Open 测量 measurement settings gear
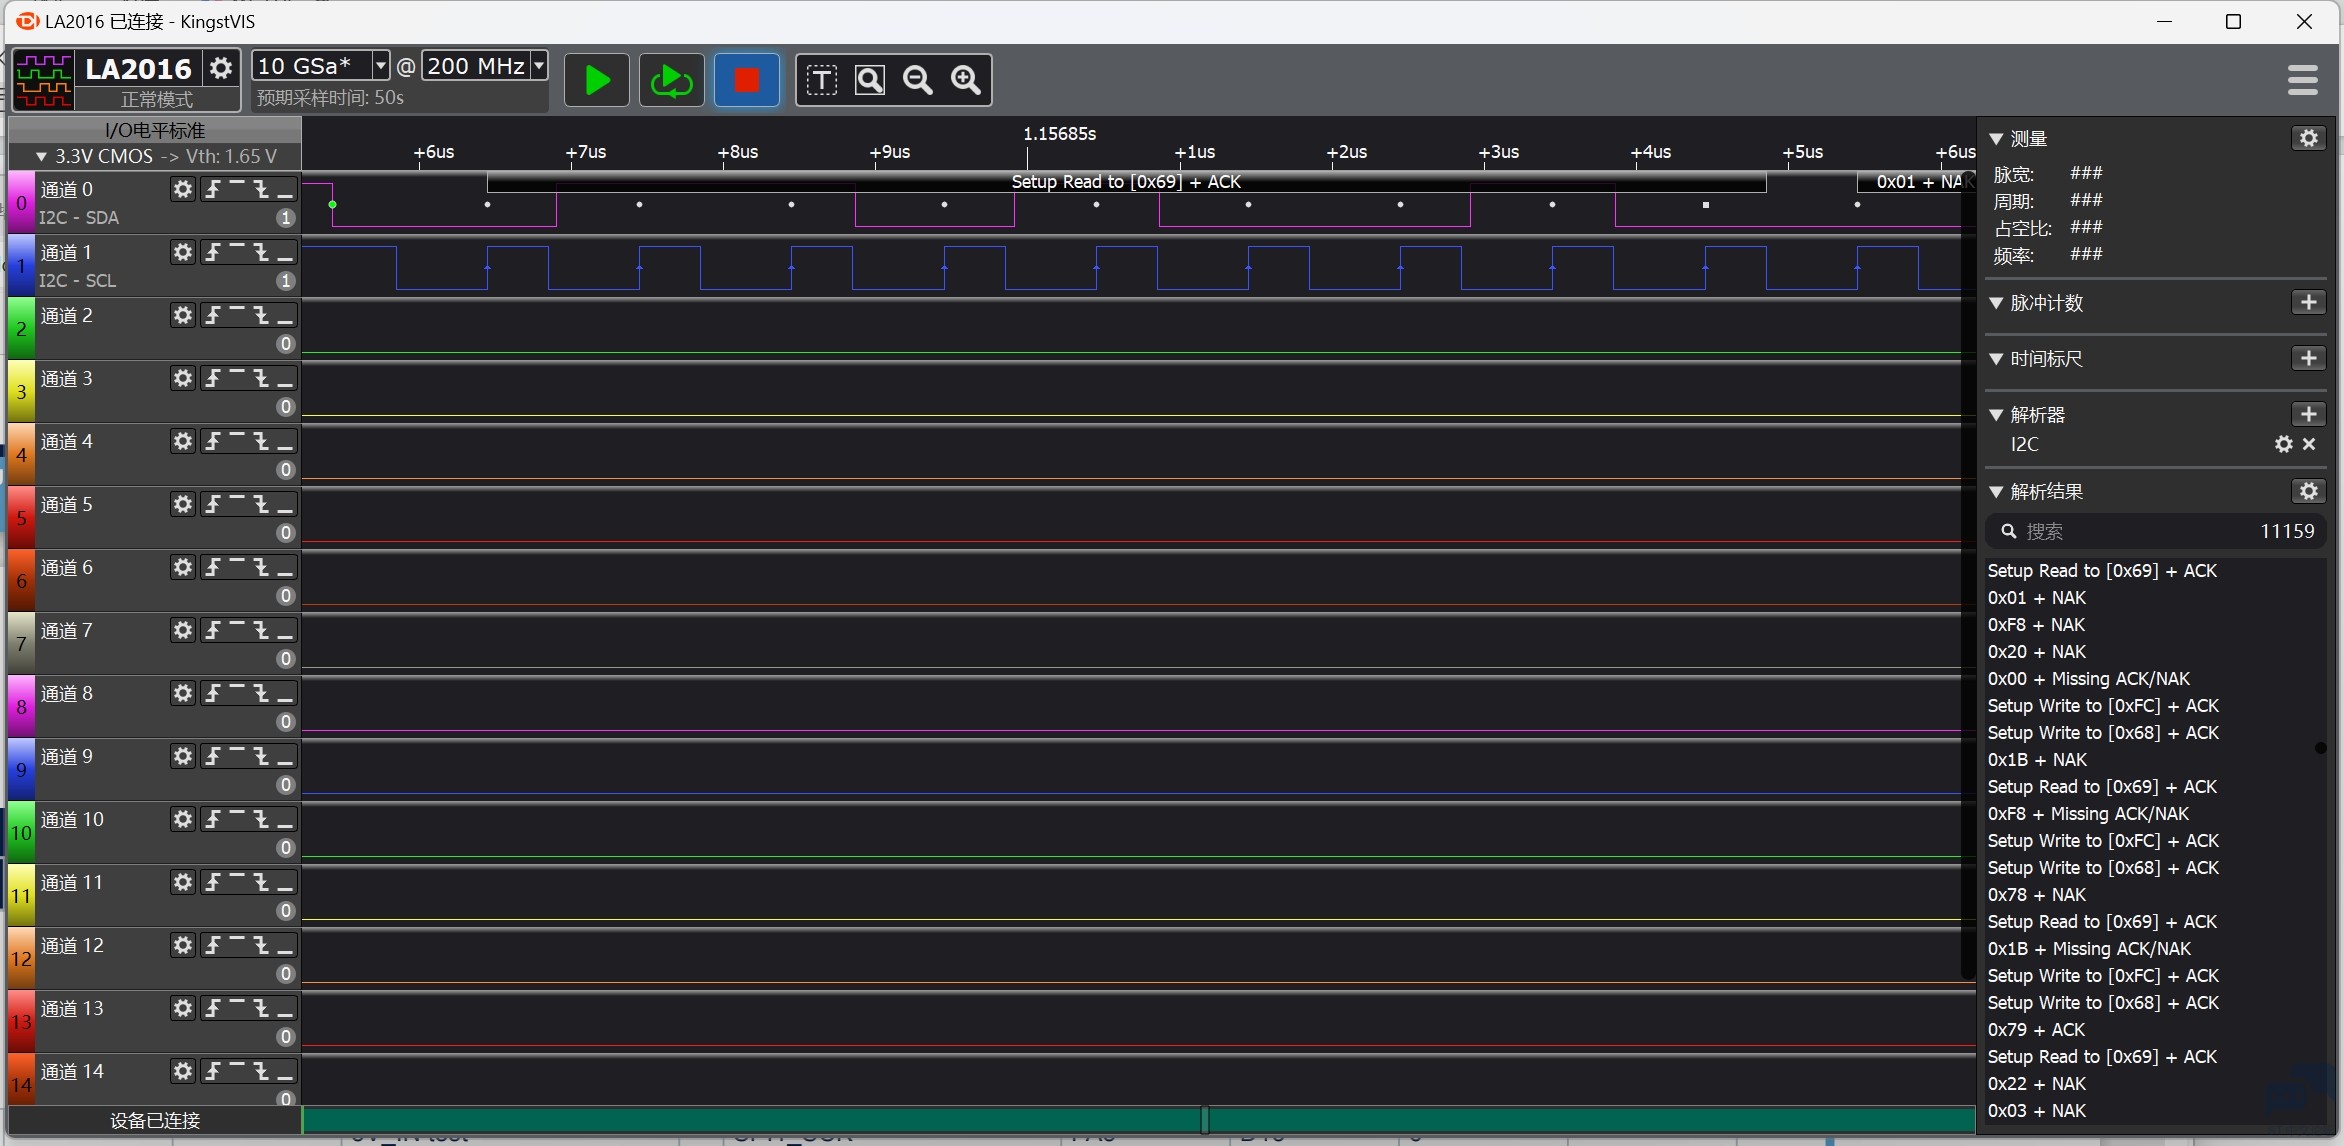The height and width of the screenshot is (1146, 2344). tap(2308, 138)
